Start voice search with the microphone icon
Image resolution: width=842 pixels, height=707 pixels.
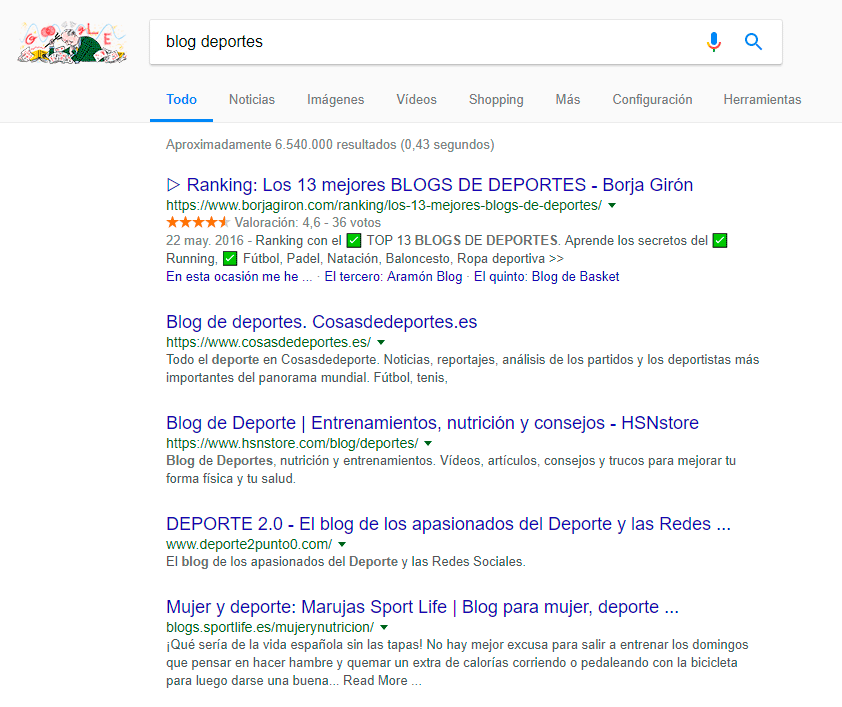coord(714,42)
